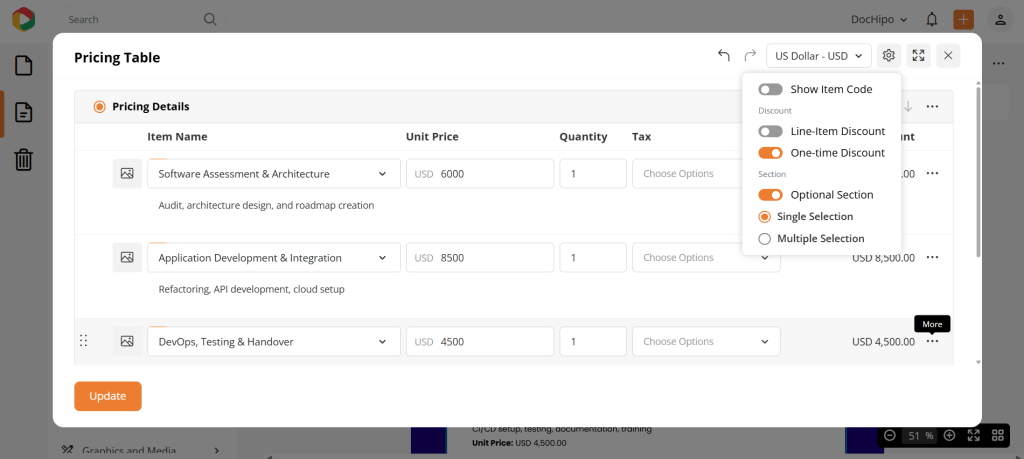1024x459 pixels.
Task: Zoom in with the plus magnifier icon
Action: pyautogui.click(x=950, y=435)
